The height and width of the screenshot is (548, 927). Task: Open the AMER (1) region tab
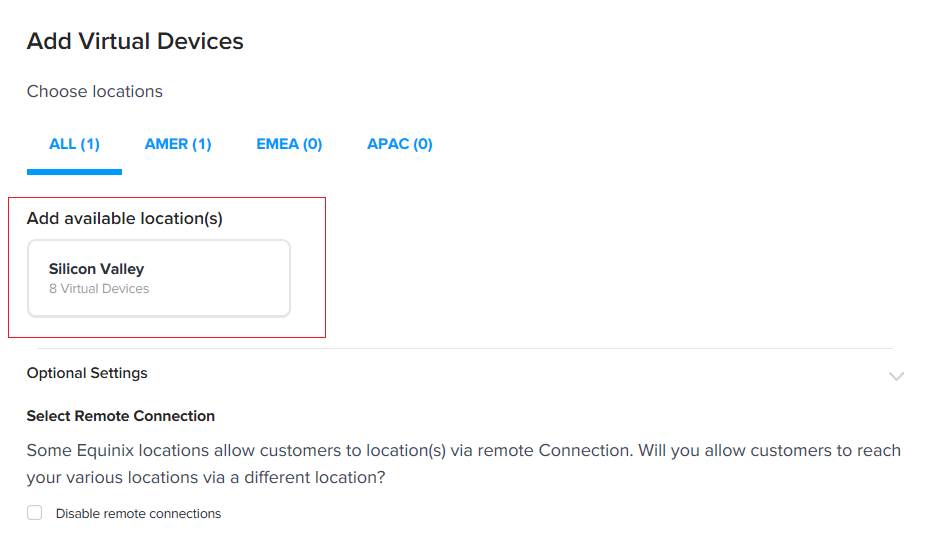(x=178, y=144)
